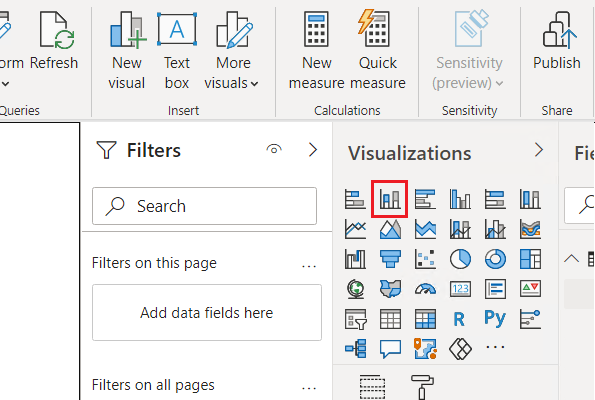Click Refresh in the ribbon
This screenshot has height=400, width=595.
coord(54,41)
